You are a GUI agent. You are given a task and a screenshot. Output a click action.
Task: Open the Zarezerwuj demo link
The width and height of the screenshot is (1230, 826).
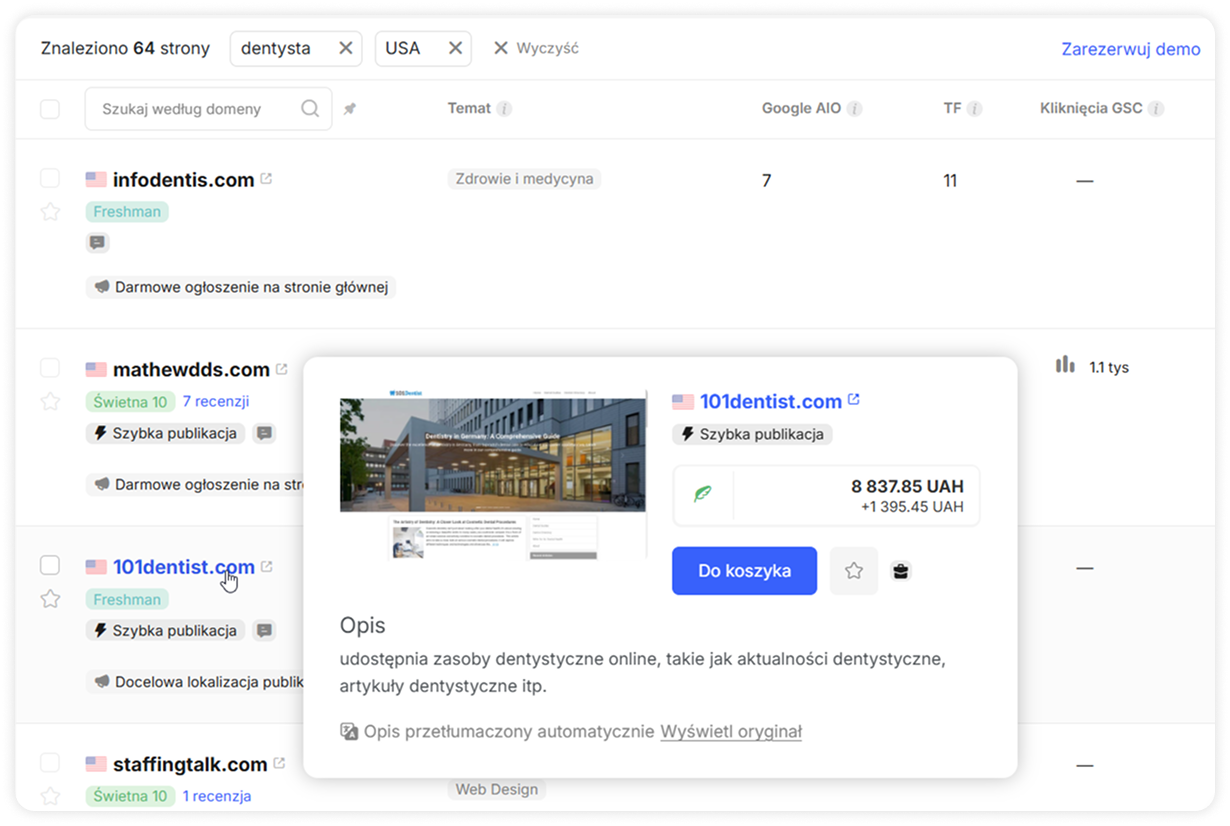click(x=1130, y=49)
